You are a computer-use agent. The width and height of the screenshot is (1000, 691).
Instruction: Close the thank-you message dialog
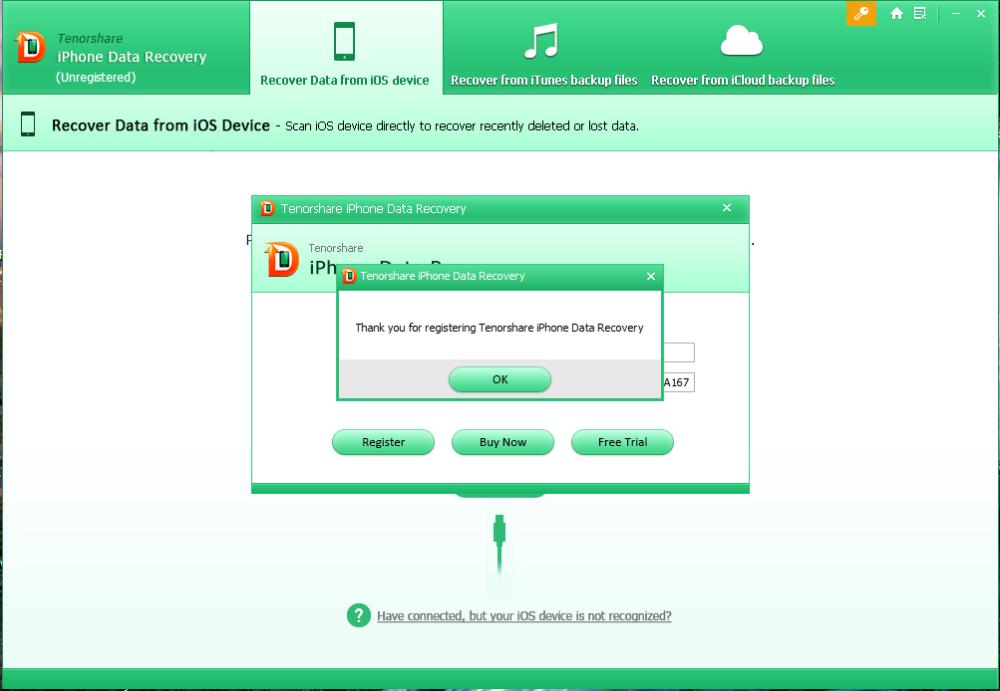pyautogui.click(x=651, y=276)
